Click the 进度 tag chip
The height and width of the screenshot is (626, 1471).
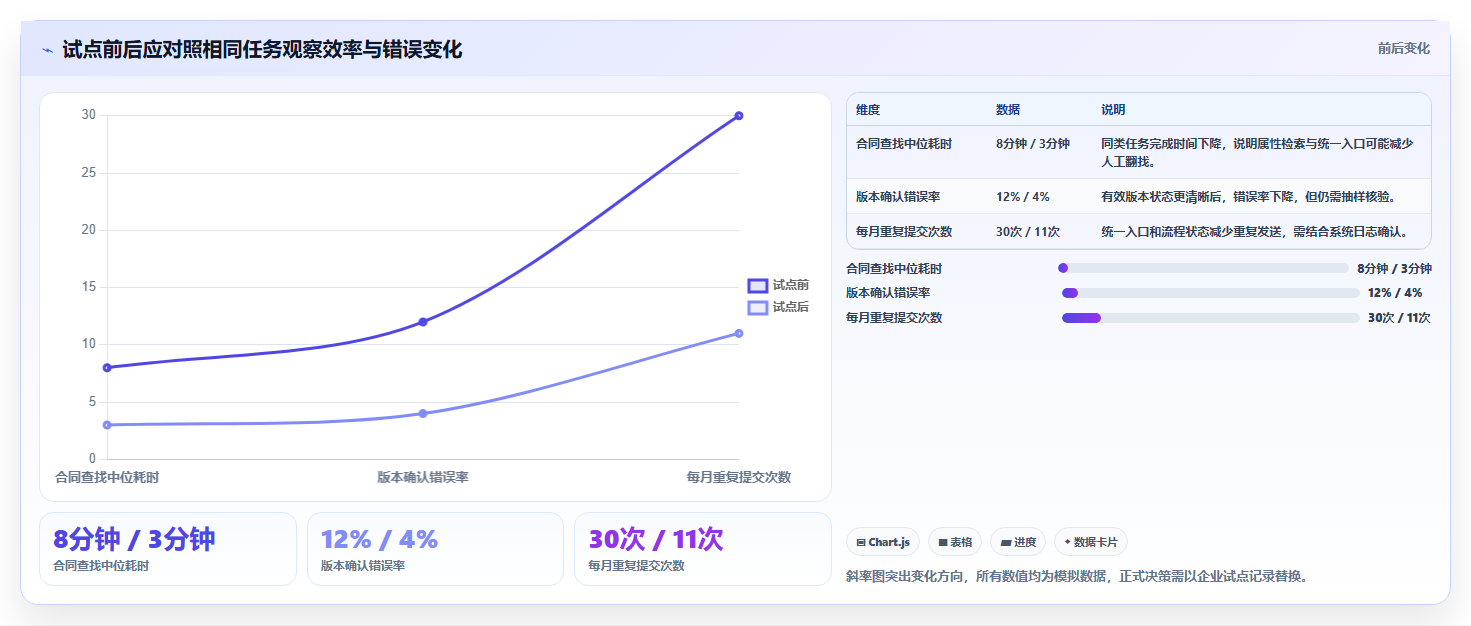[x=1019, y=542]
